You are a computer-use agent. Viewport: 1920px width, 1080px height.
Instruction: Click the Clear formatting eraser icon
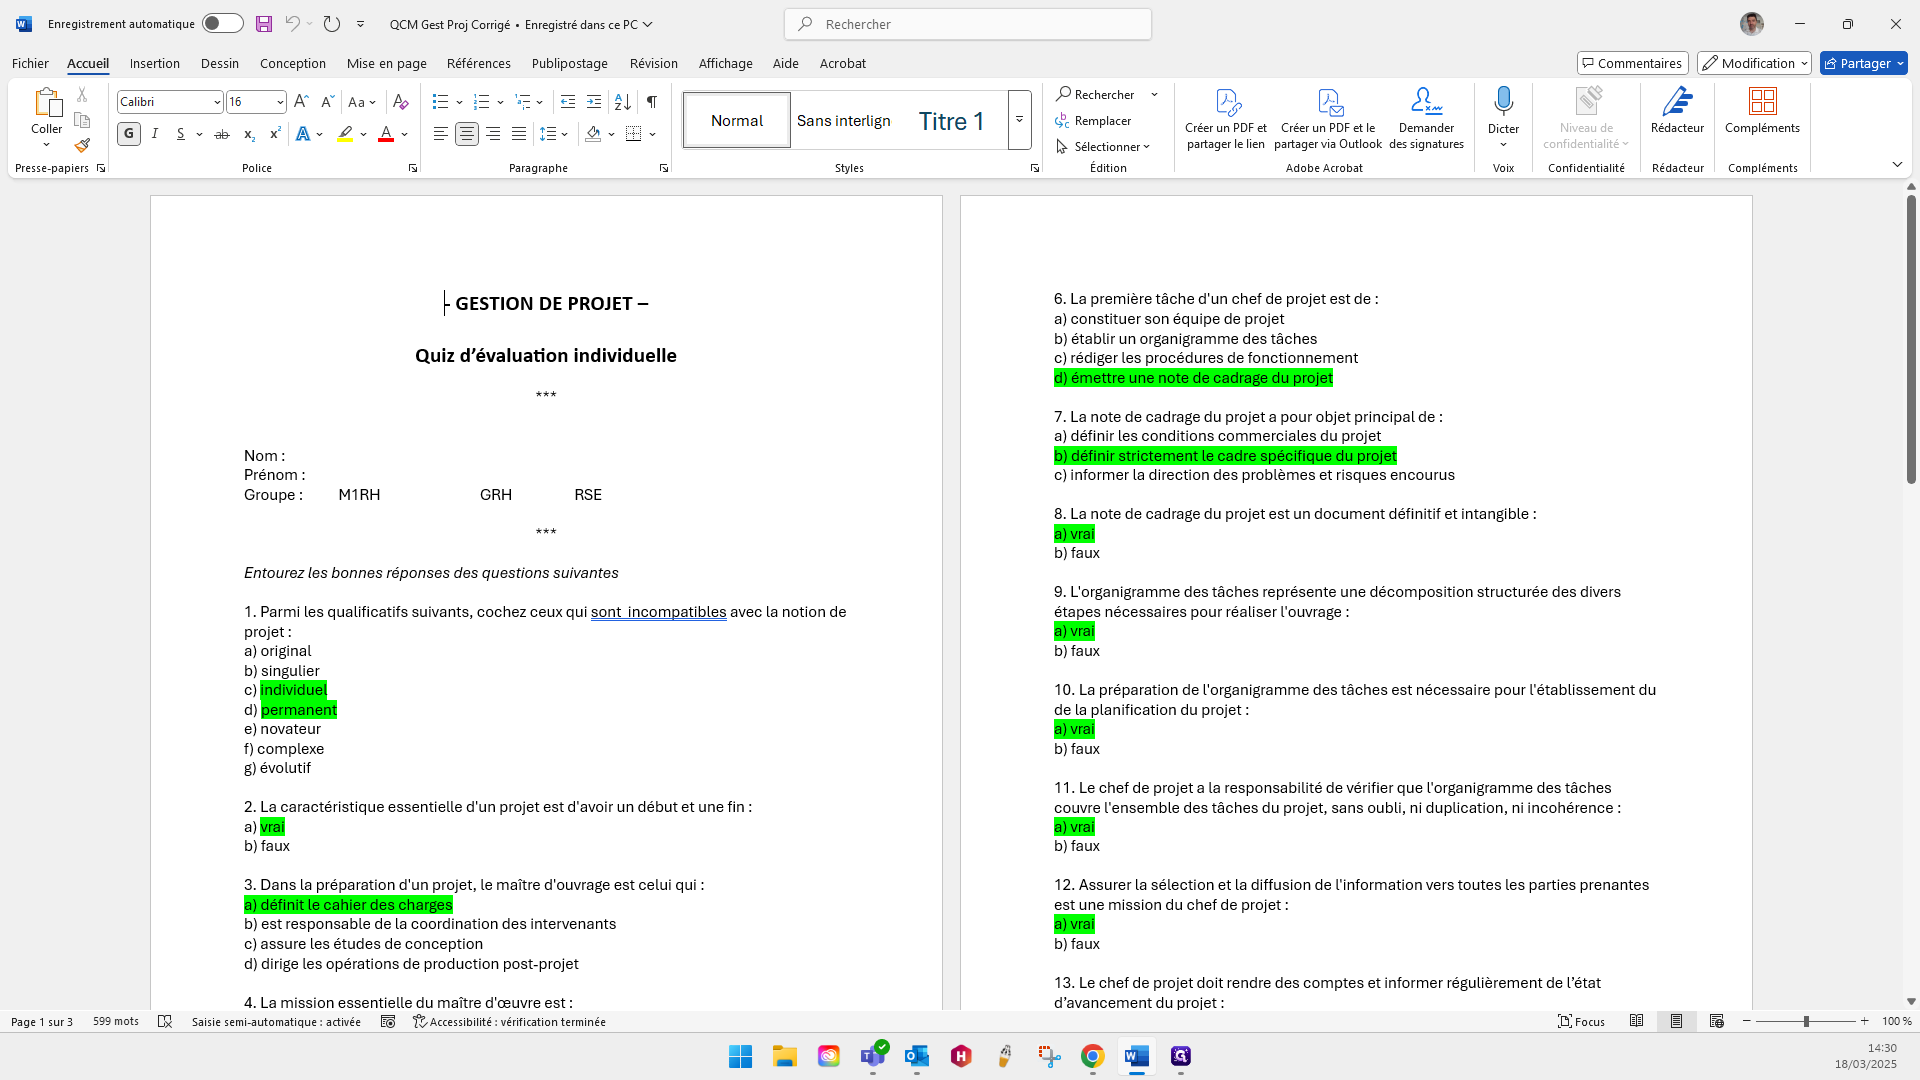click(x=400, y=102)
